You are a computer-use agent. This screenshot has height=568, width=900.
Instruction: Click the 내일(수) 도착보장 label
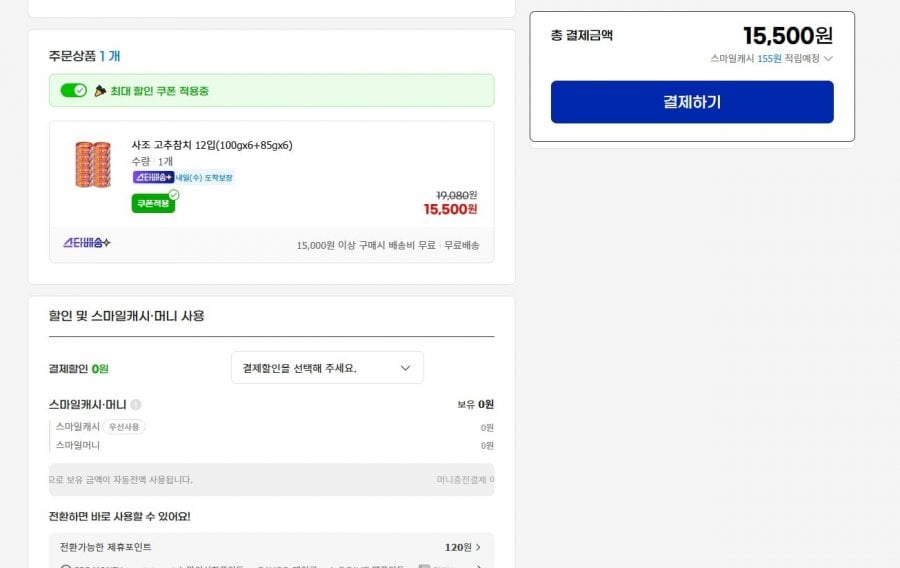click(x=205, y=177)
